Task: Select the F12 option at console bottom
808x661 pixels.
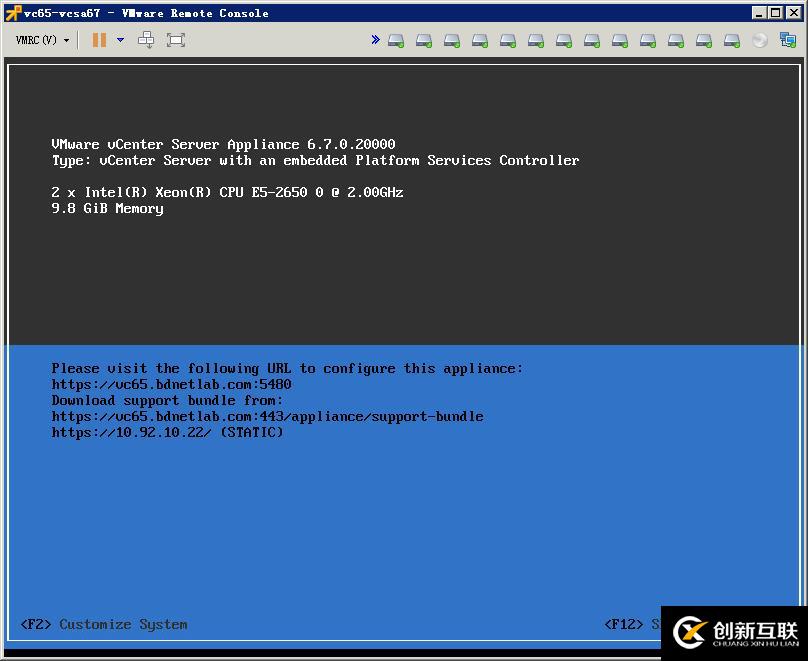Action: point(632,624)
